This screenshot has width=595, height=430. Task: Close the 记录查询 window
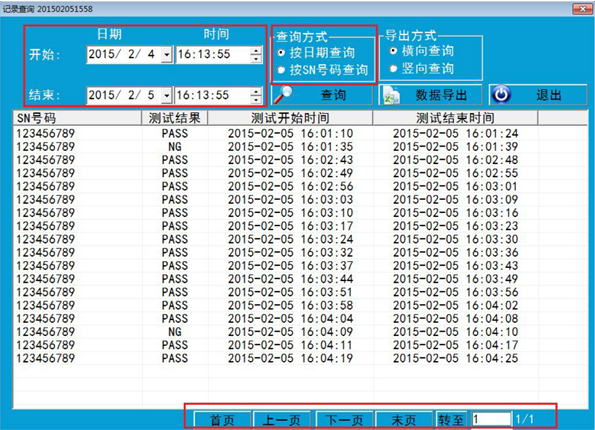pos(582,9)
